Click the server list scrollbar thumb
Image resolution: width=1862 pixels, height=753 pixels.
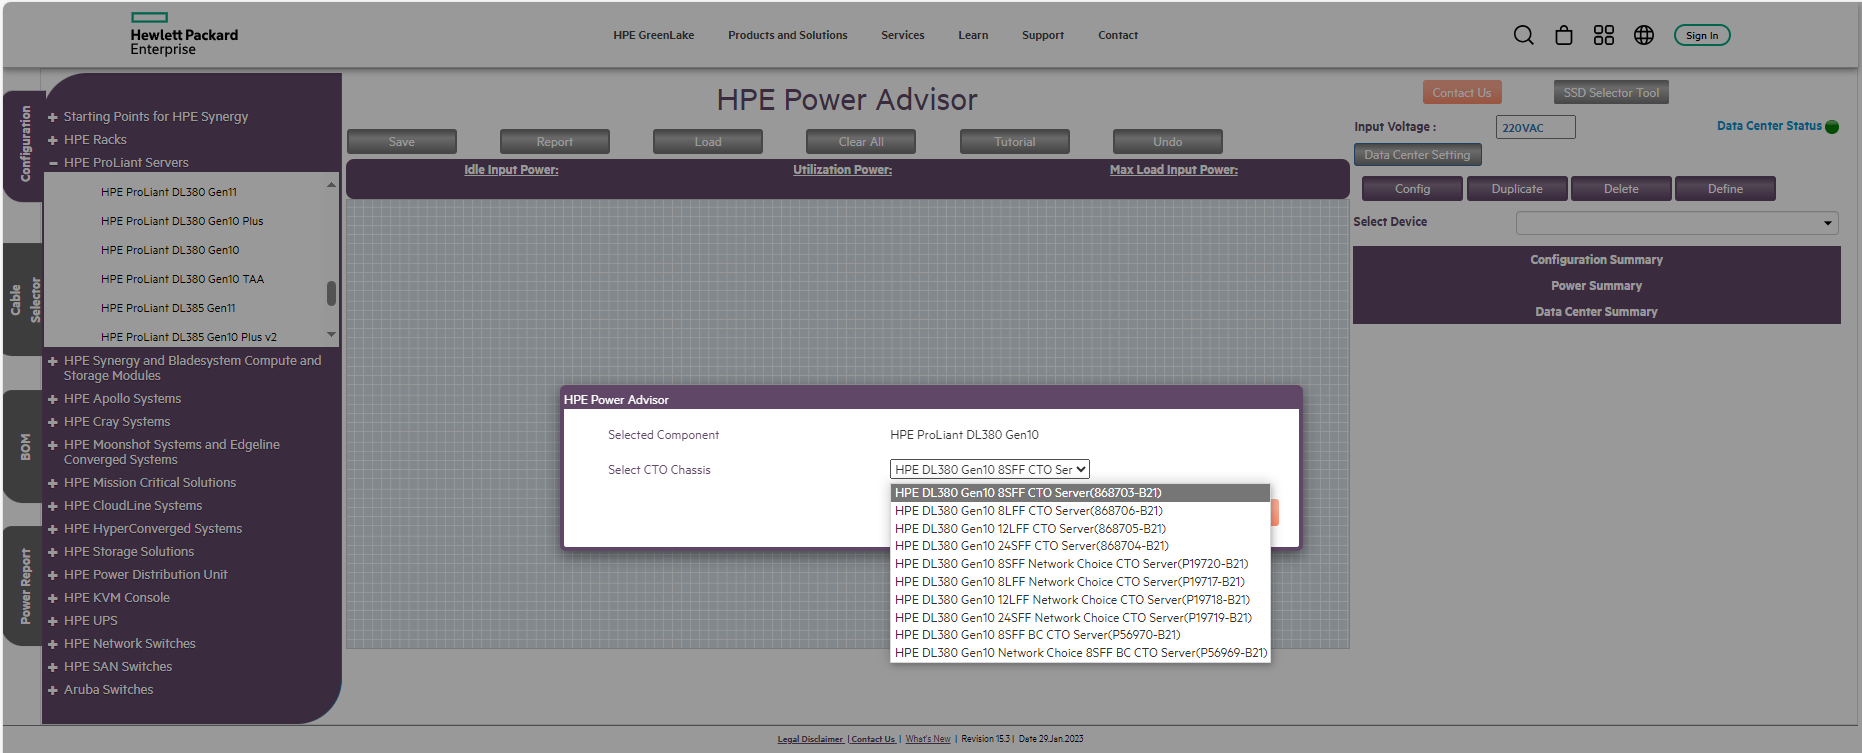[x=331, y=293]
